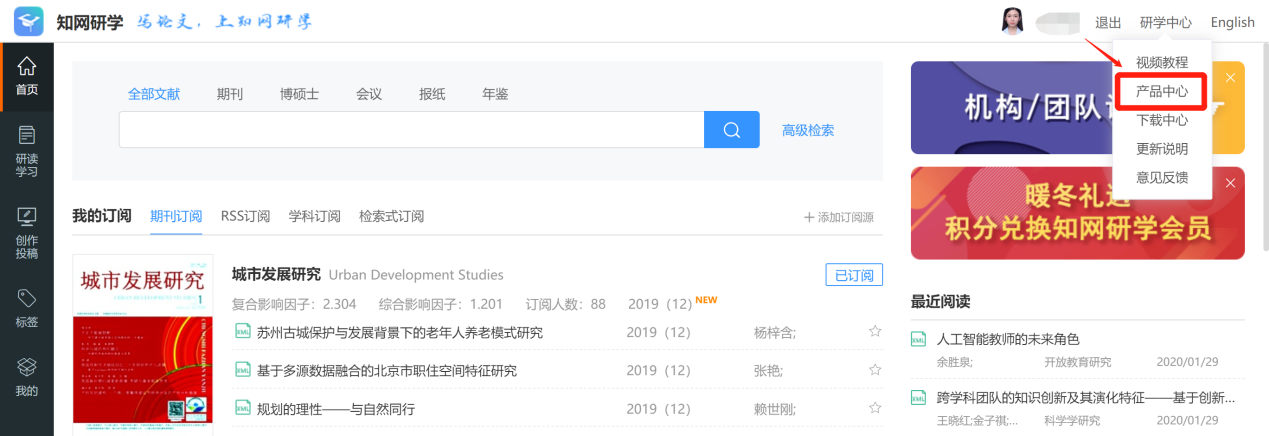
Task: Switch to the RSS订阅 tab
Action: point(245,216)
